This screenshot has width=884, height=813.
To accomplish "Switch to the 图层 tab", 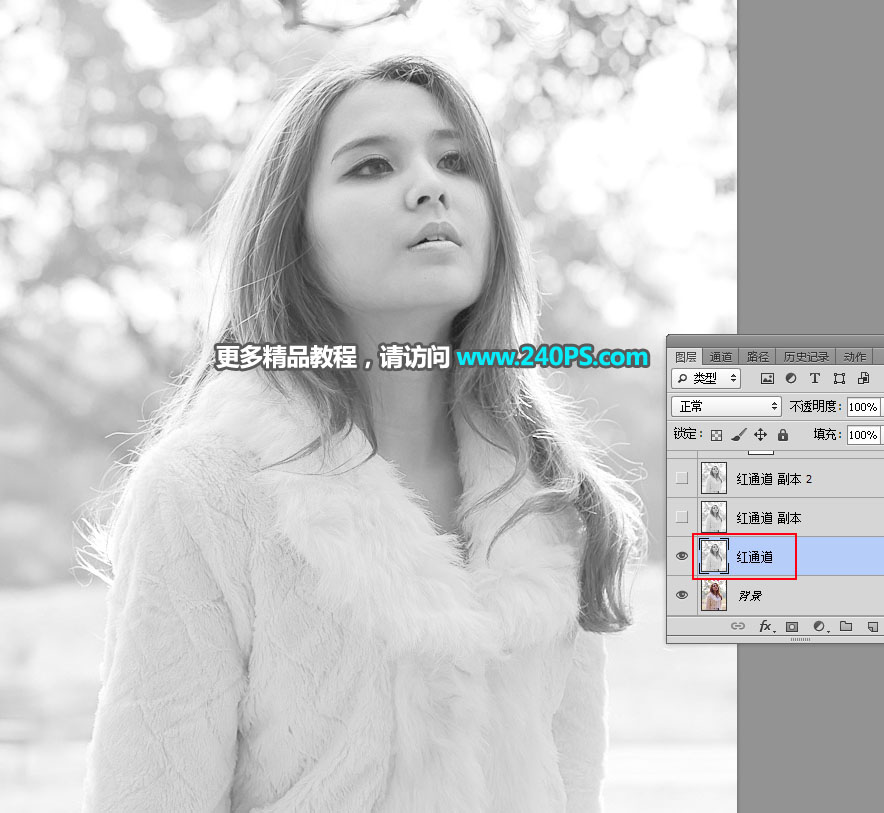I will click(x=686, y=356).
